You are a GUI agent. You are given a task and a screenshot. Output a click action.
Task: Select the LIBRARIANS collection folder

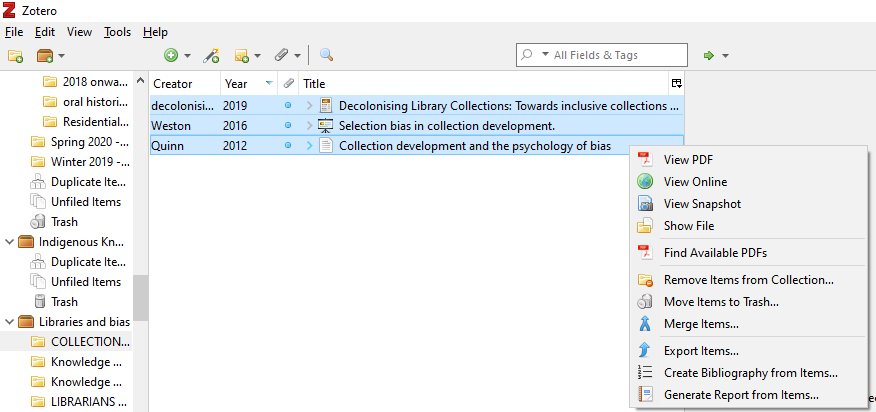click(80, 401)
